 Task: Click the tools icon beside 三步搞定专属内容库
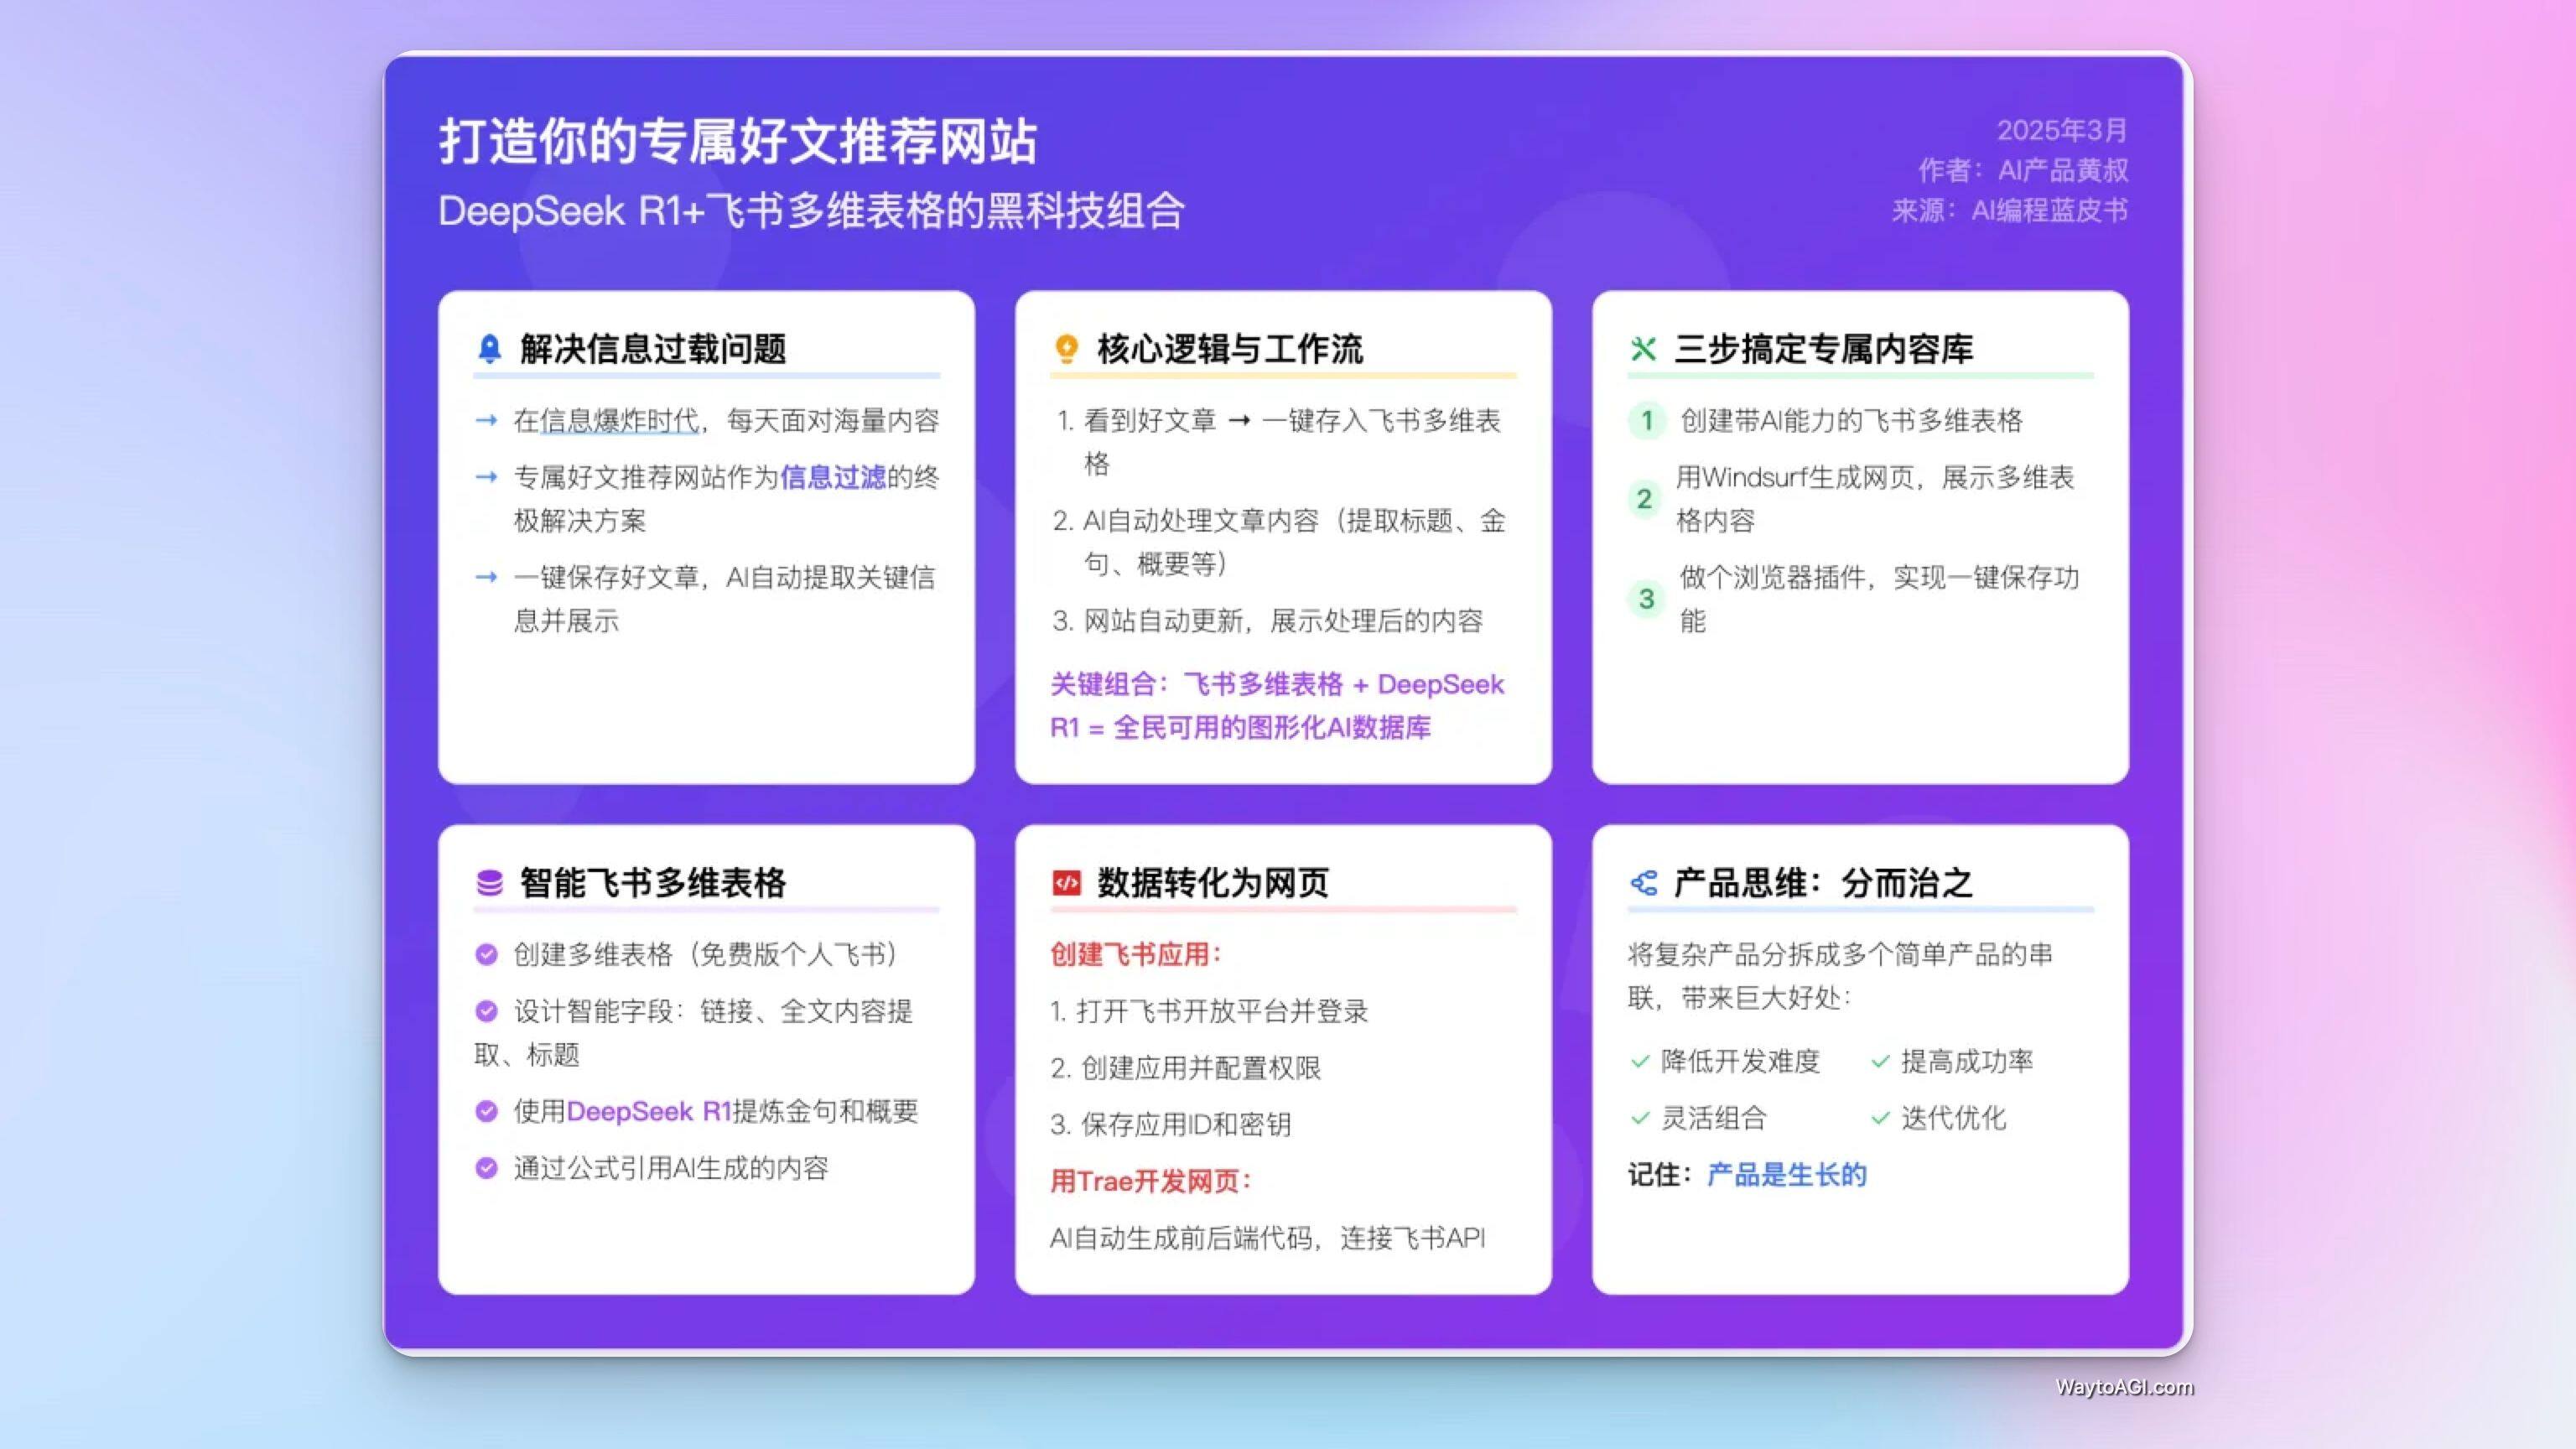[1643, 348]
